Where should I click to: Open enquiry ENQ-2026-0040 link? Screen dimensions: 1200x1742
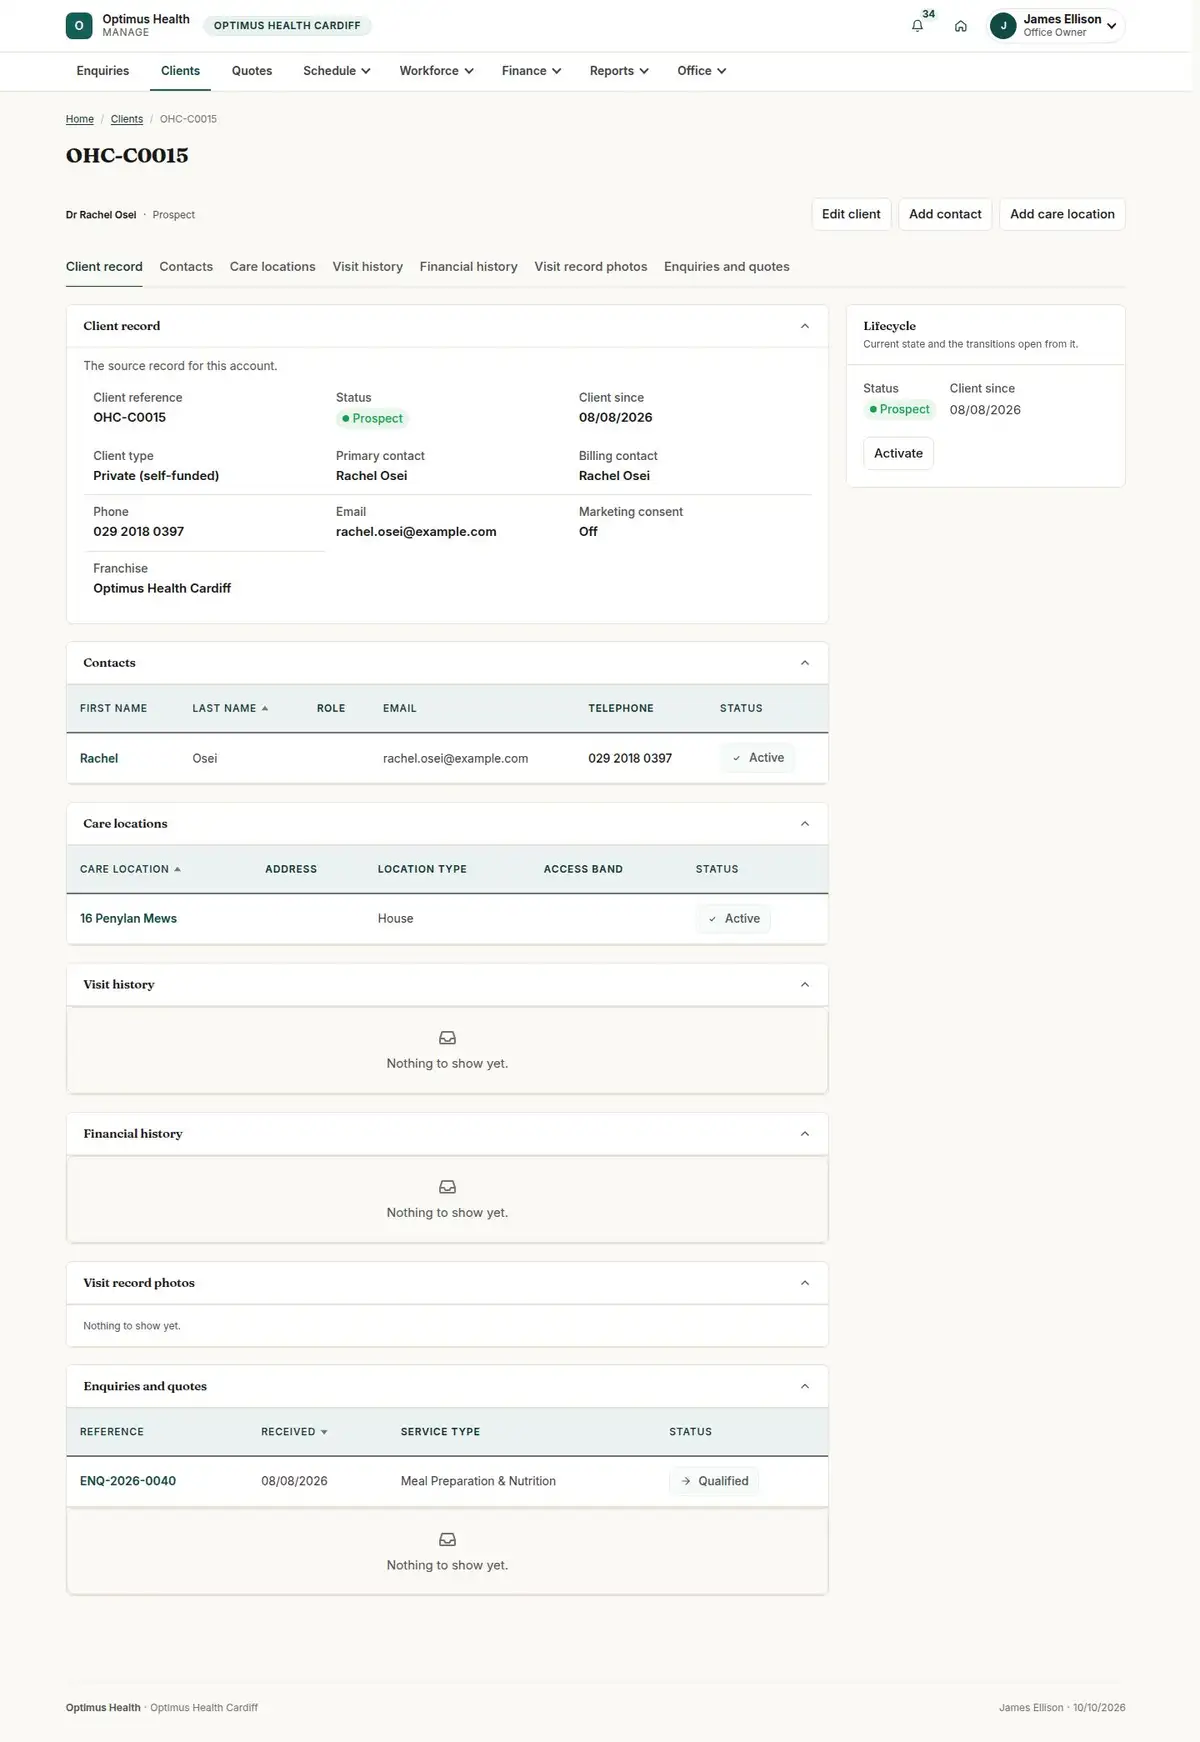click(x=128, y=1481)
